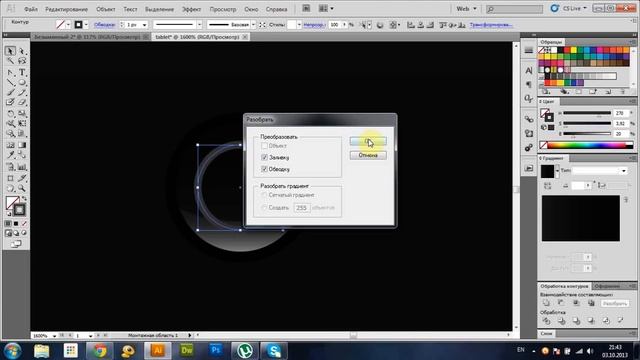Open the Редактирование menu
This screenshot has width=640, height=360.
tap(67, 9)
